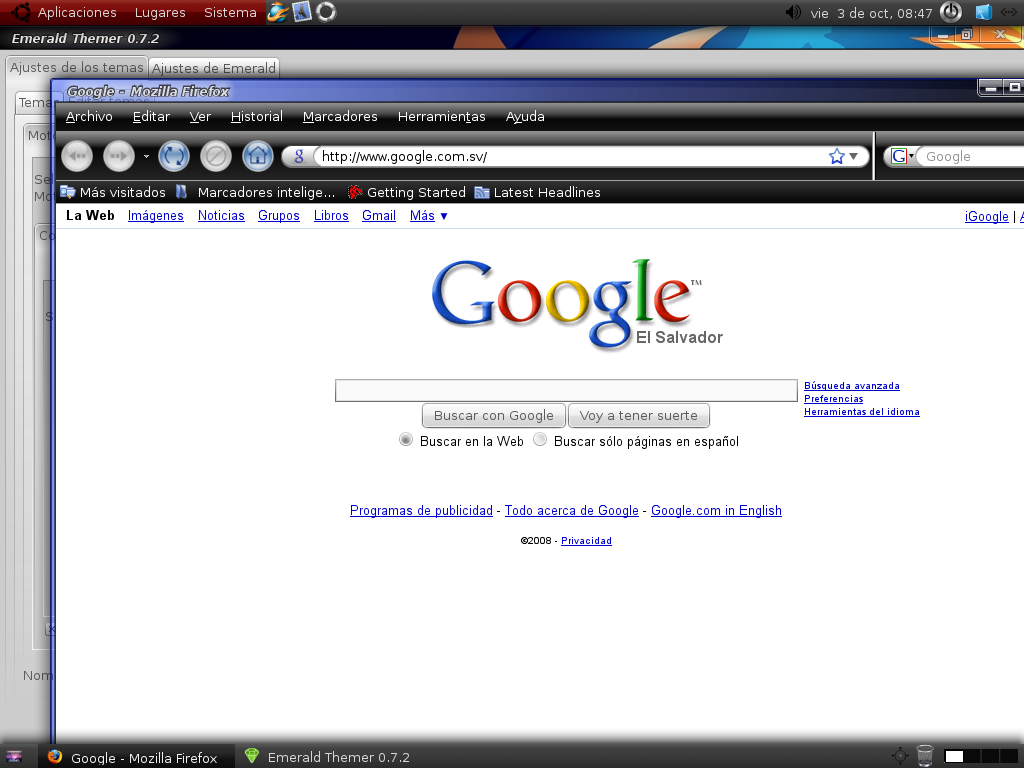Open Marcadores inteligentes bookmark folder
Screen dimensions: 1024x768
coord(256,193)
